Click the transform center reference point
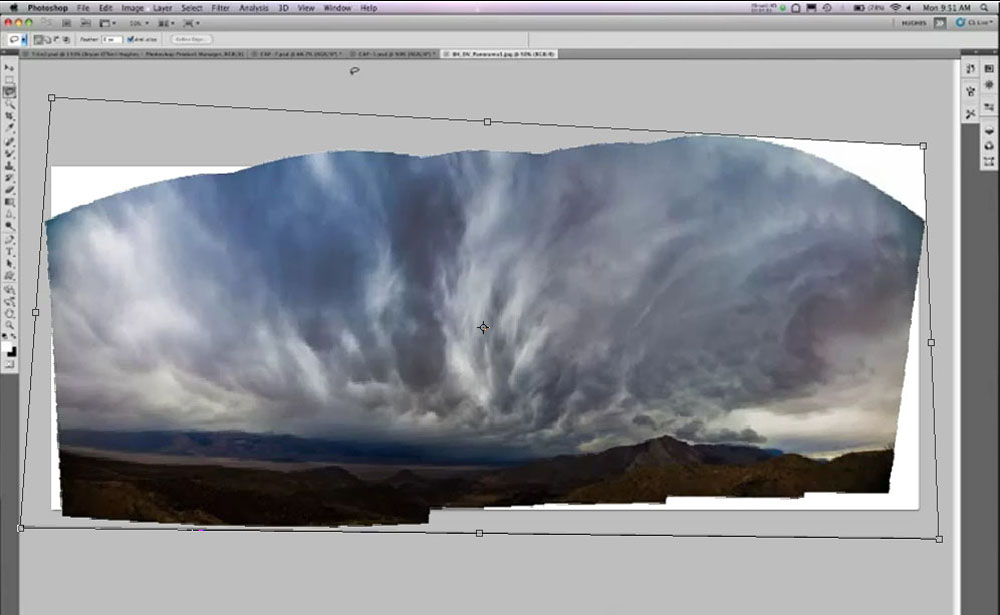1000x615 pixels. (483, 327)
